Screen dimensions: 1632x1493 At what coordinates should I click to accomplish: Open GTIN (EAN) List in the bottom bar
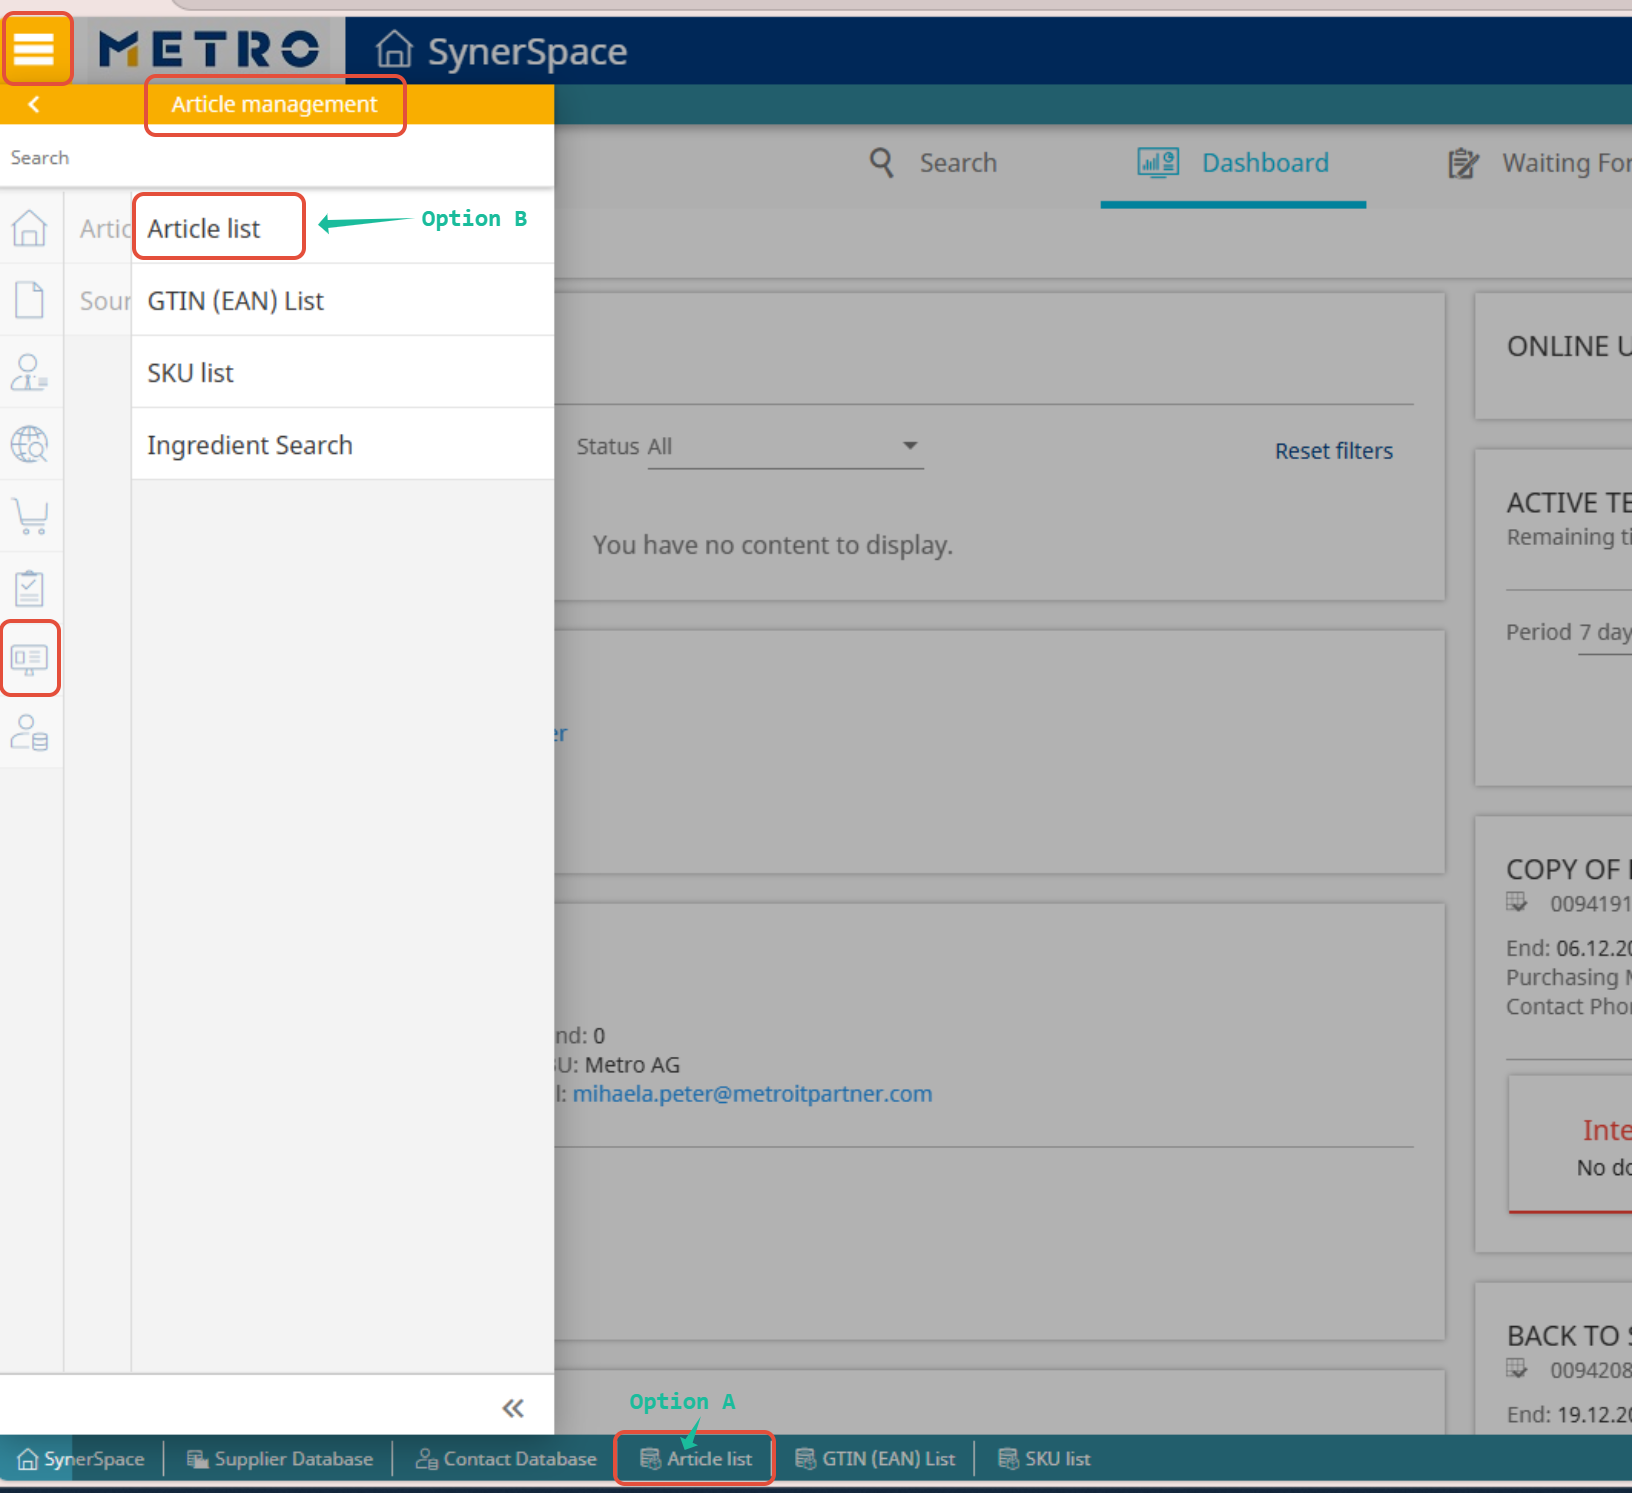(x=875, y=1459)
